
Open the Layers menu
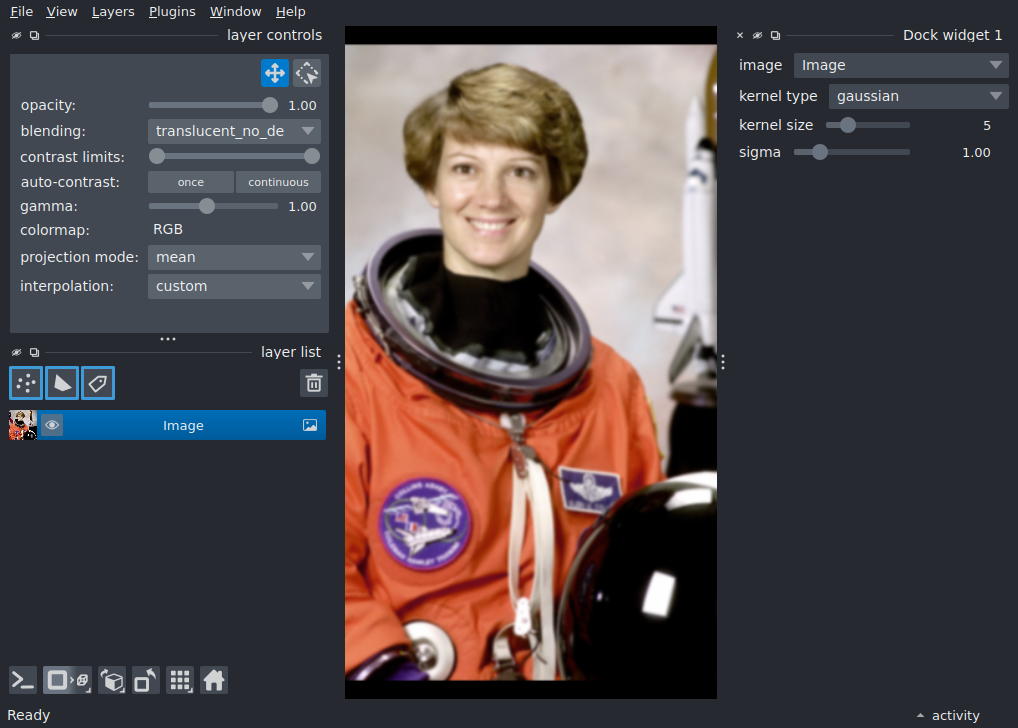pyautogui.click(x=113, y=12)
